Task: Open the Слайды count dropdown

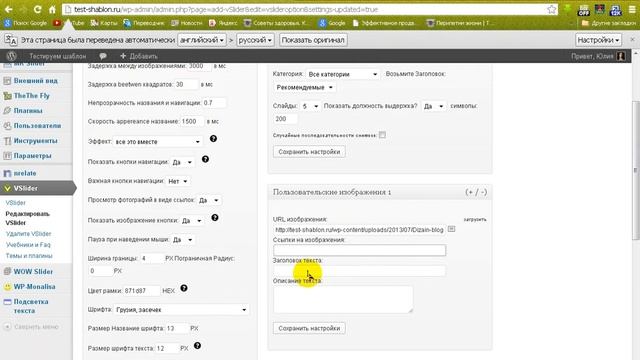Action: tap(310, 106)
